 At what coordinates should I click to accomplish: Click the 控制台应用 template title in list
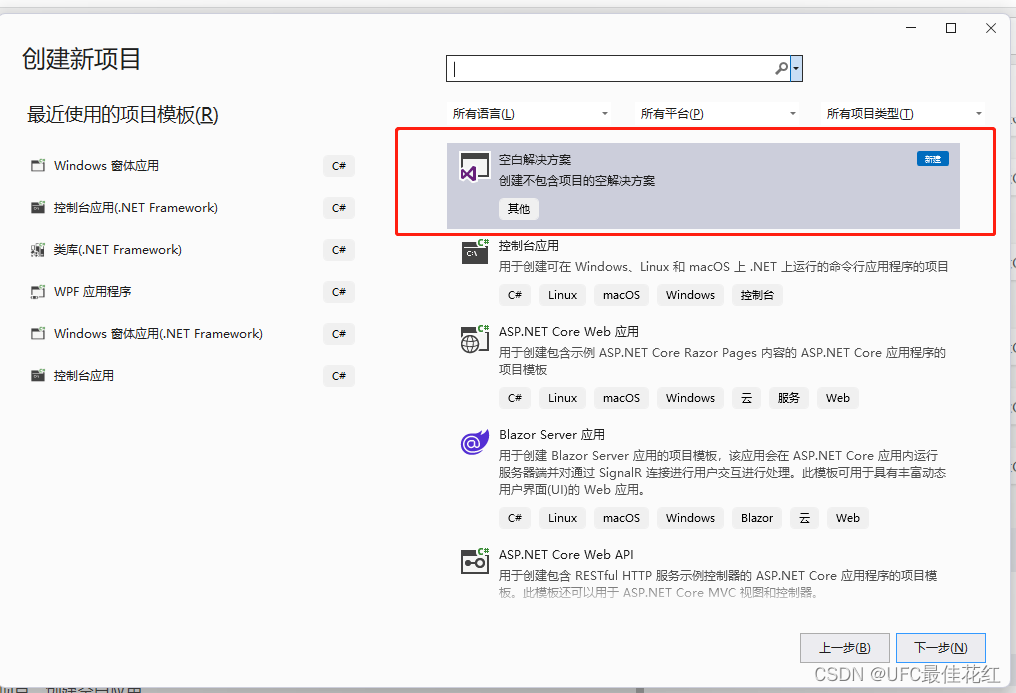click(x=529, y=245)
